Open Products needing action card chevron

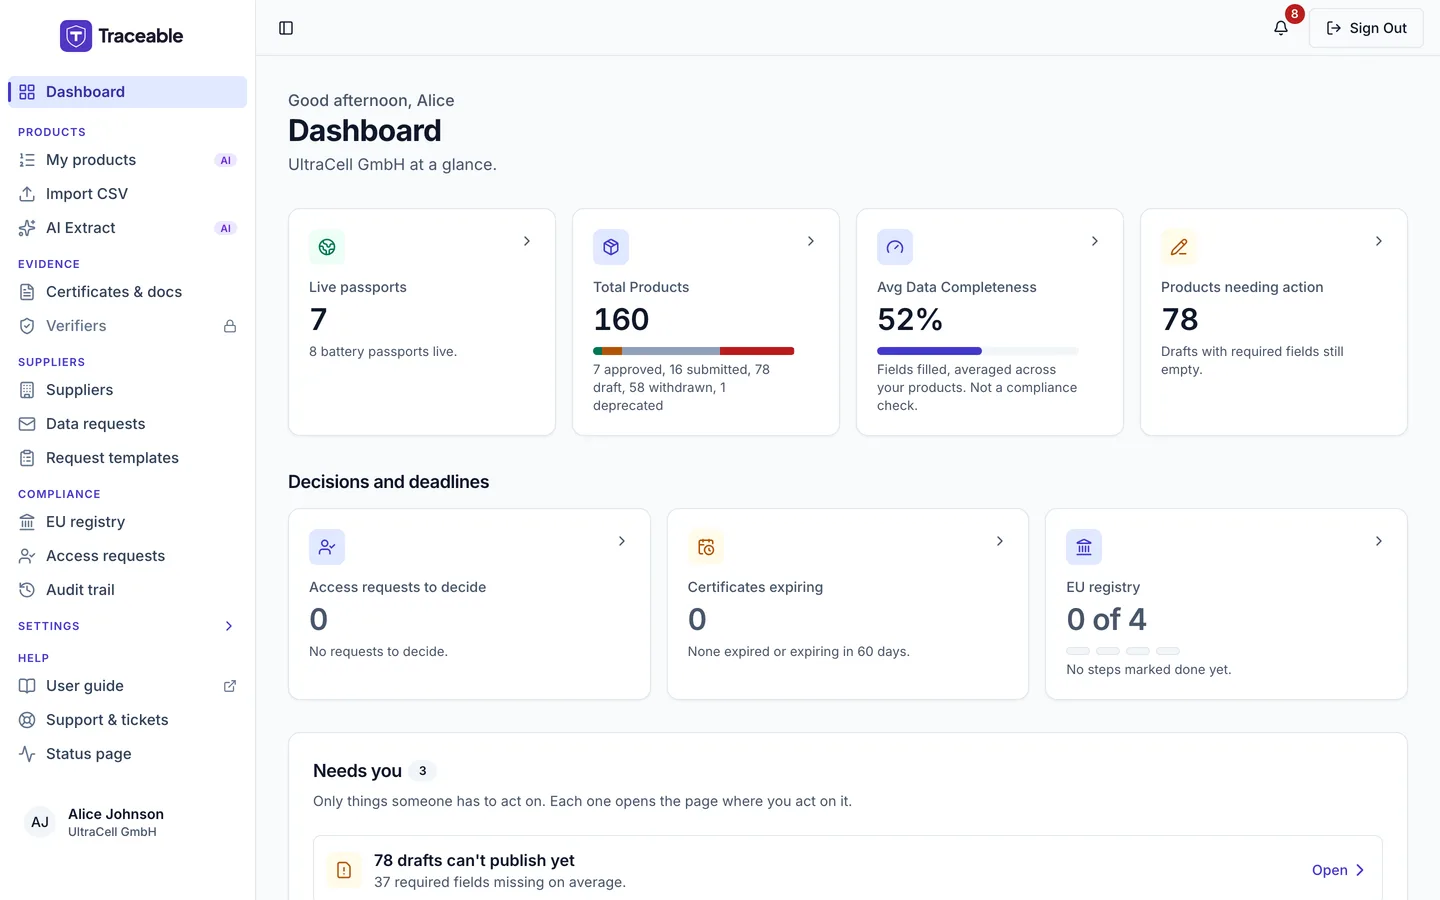(x=1379, y=241)
